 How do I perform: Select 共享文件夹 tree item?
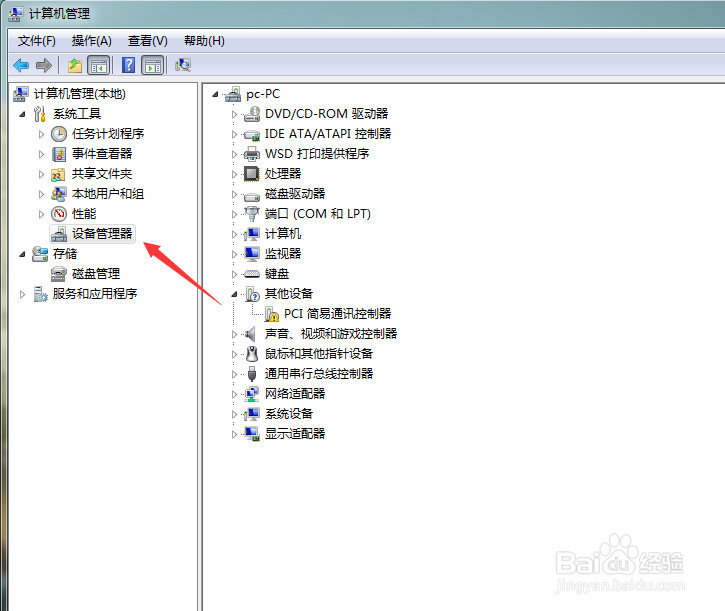pyautogui.click(x=102, y=174)
